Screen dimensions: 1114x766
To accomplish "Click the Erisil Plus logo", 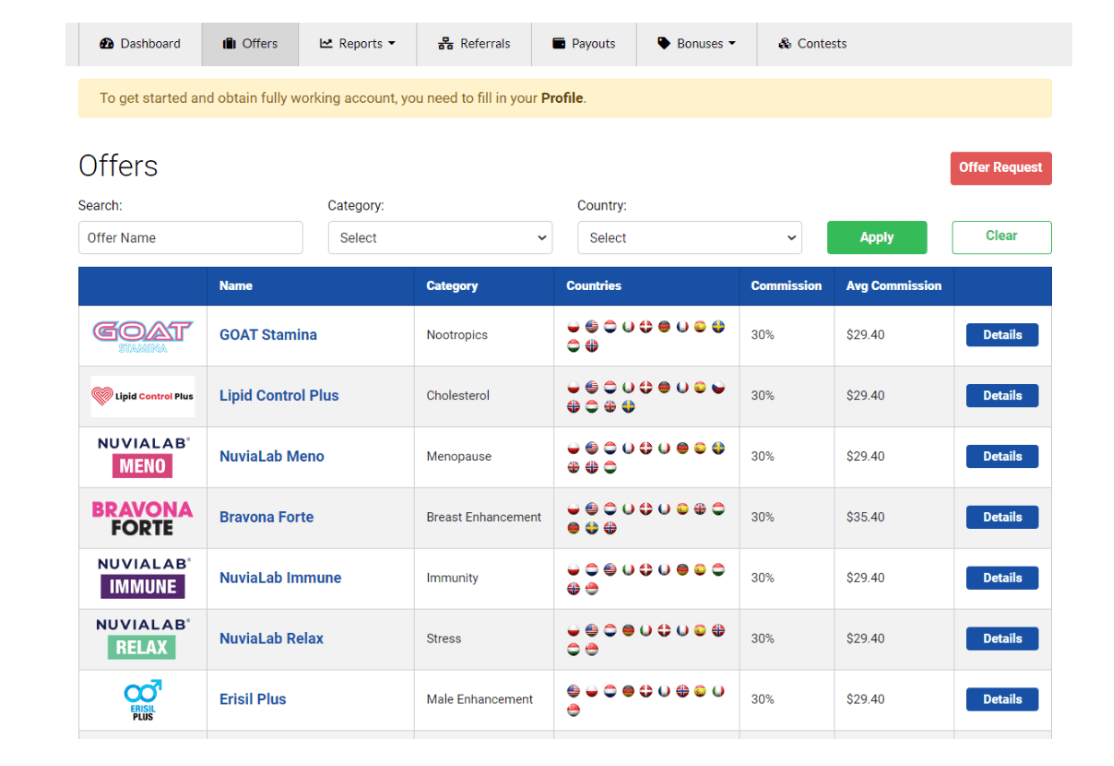I will [143, 700].
